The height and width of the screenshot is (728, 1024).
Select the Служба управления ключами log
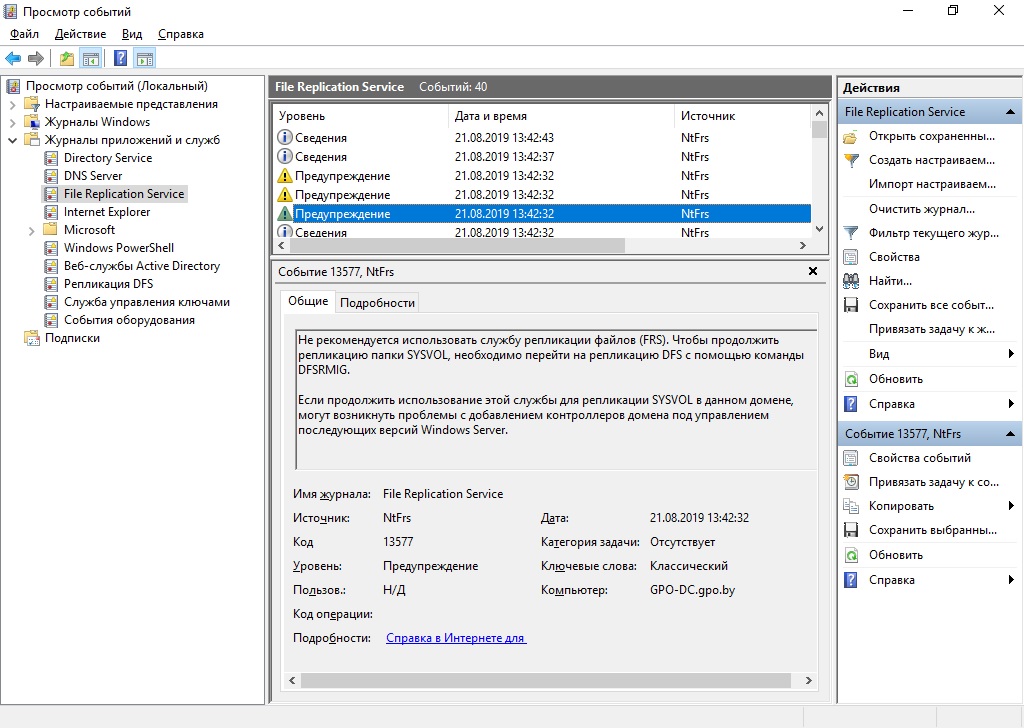coord(147,302)
